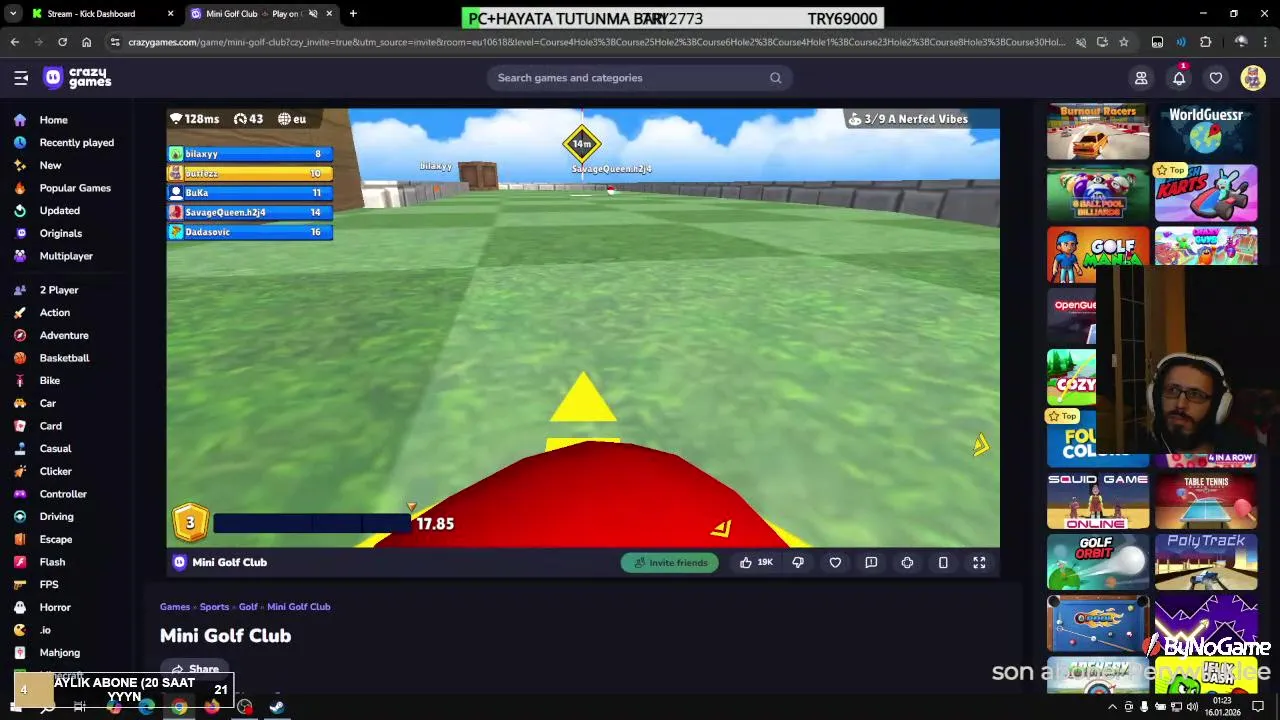
Task: Open the user profile avatar
Action: point(1253,78)
